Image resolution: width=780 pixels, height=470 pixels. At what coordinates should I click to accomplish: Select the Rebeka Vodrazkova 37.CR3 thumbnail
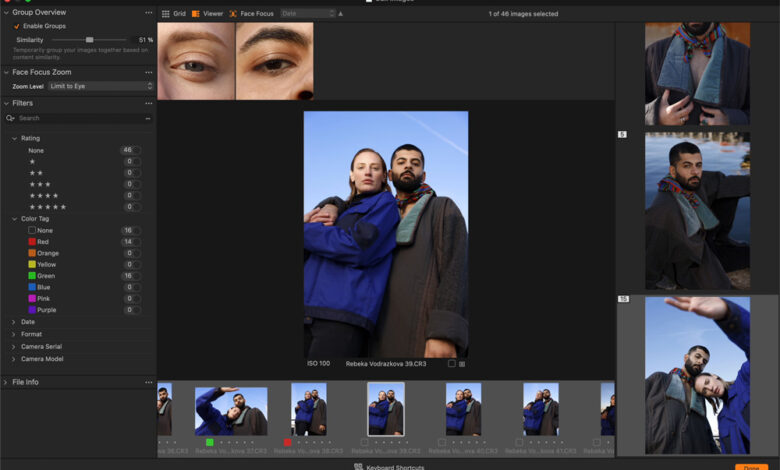231,411
